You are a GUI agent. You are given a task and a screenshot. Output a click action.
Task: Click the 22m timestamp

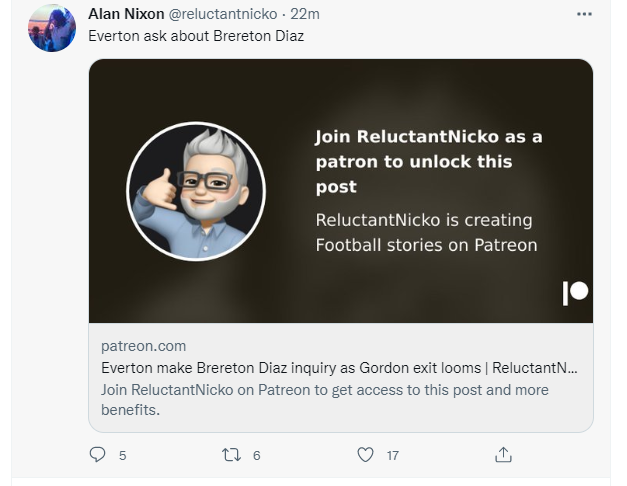305,14
